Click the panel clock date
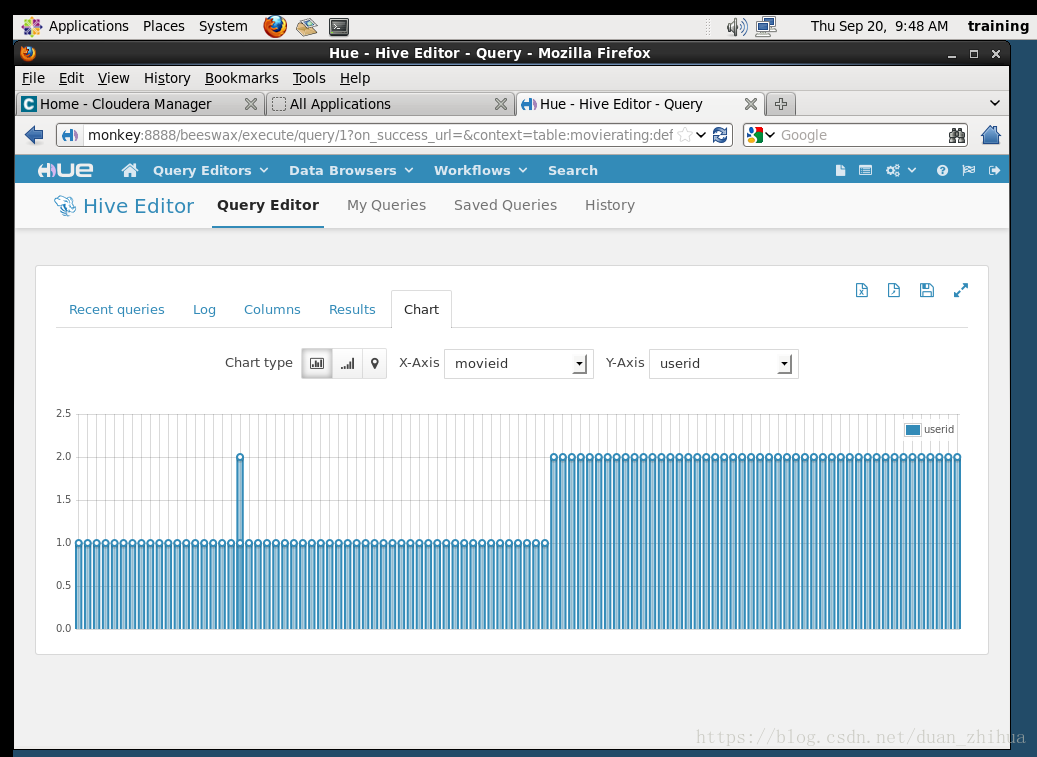Viewport: 1037px width, 757px height. (879, 26)
